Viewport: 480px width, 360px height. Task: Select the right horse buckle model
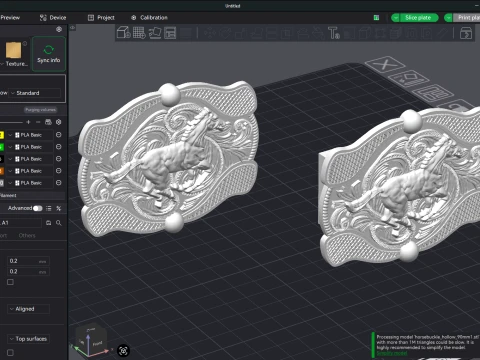(400, 187)
